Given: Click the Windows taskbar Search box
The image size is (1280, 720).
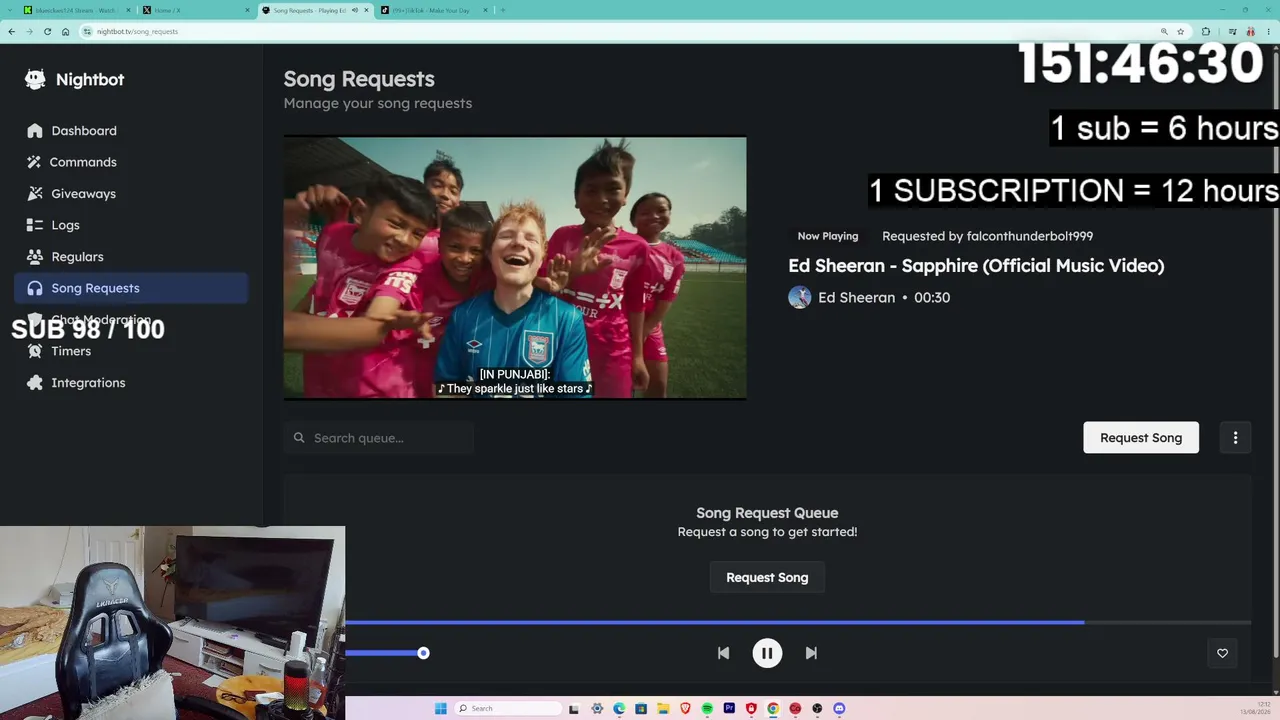Looking at the screenshot, I should pyautogui.click(x=509, y=709).
